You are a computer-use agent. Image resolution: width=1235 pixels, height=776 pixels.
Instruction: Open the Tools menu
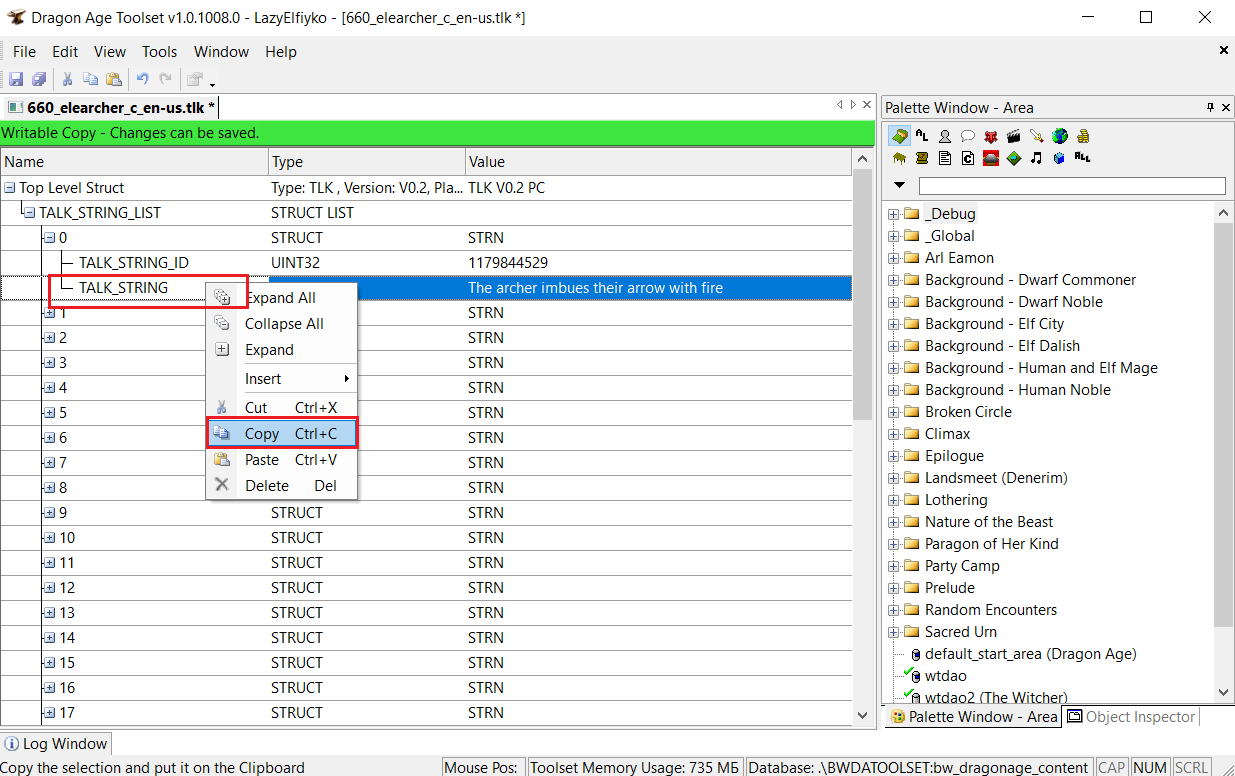[x=159, y=52]
